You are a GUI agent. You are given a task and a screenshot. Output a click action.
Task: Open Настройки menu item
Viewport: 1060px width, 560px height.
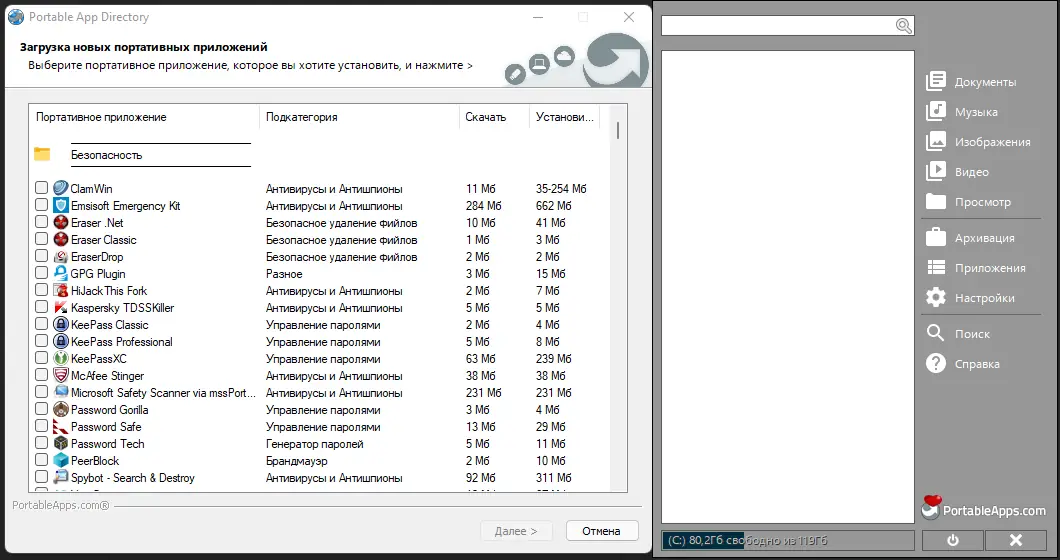pyautogui.click(x=969, y=298)
